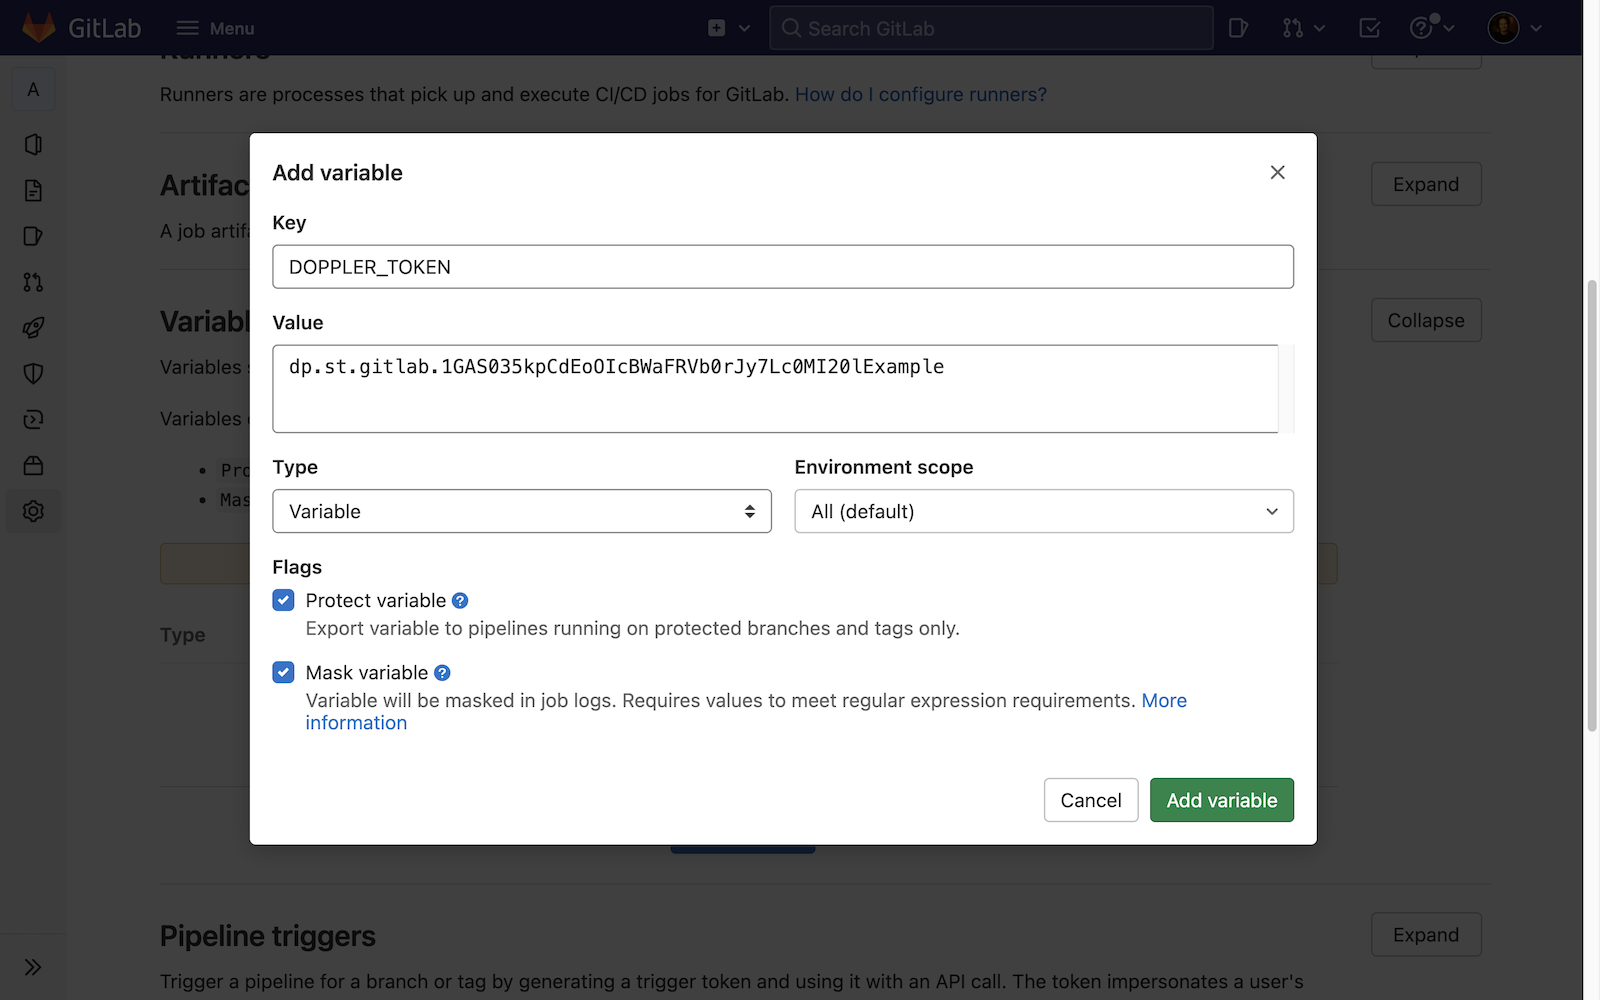This screenshot has width=1600, height=1000.
Task: Click help icon beside Mask variable
Action: click(442, 673)
